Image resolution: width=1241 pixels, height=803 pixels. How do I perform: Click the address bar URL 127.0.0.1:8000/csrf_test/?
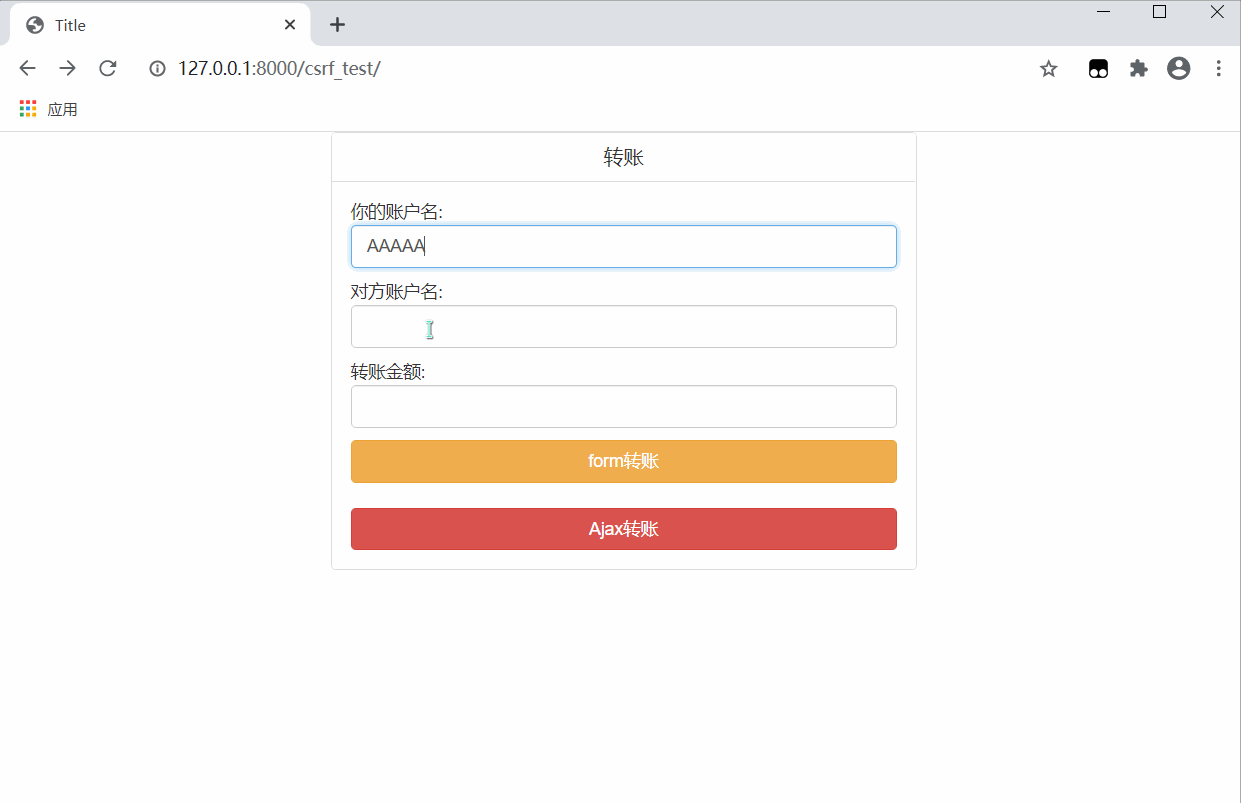(279, 68)
